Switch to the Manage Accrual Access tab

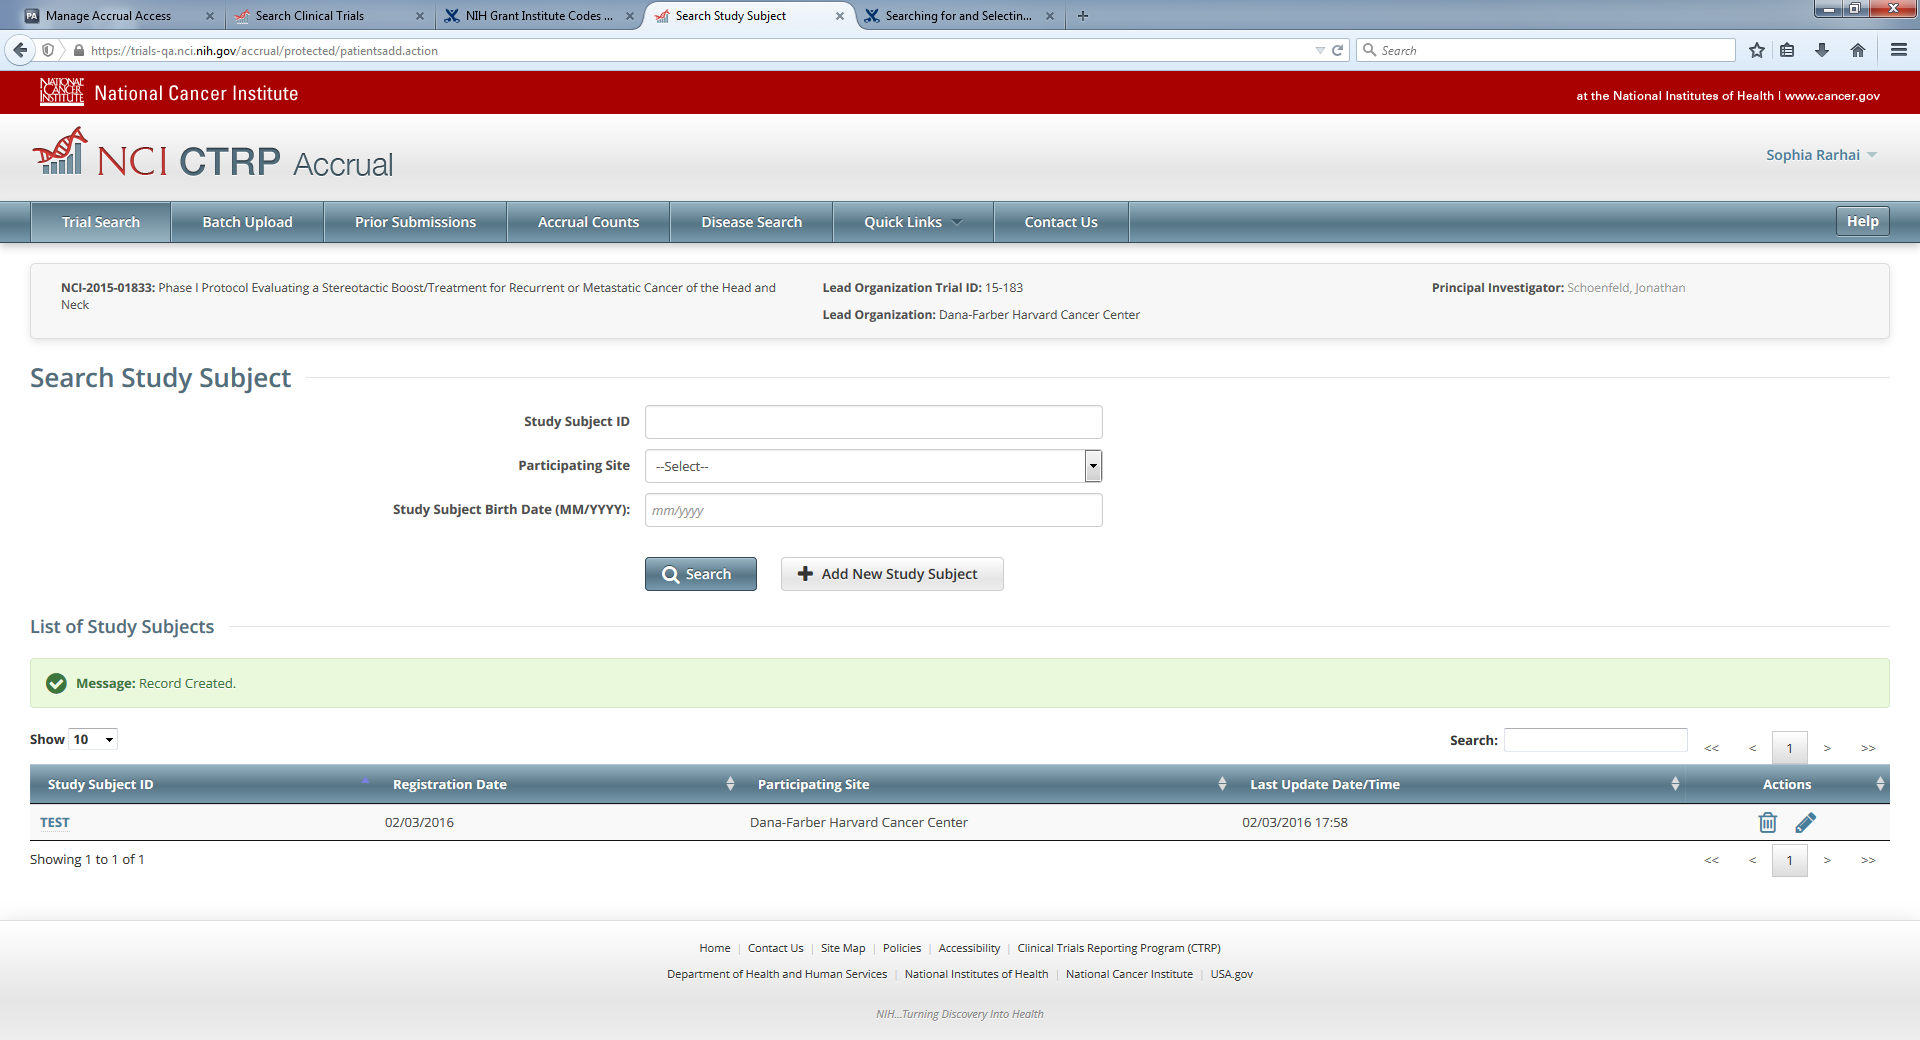click(108, 16)
